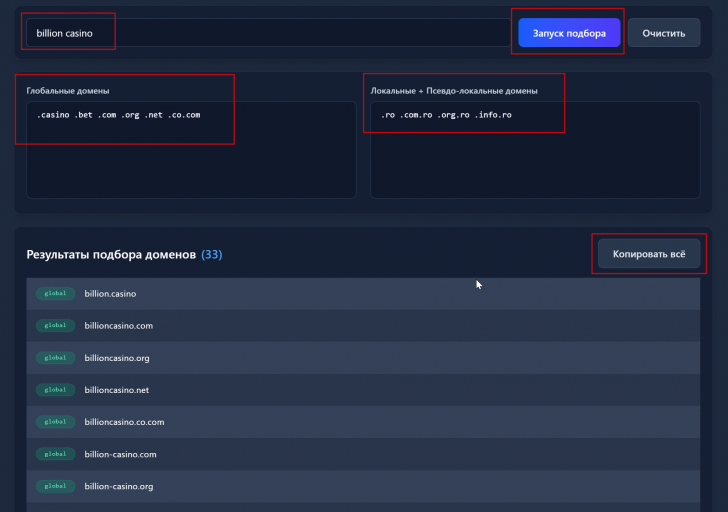728x512 pixels.
Task: Select the billion-casino.com result row
Action: click(363, 454)
